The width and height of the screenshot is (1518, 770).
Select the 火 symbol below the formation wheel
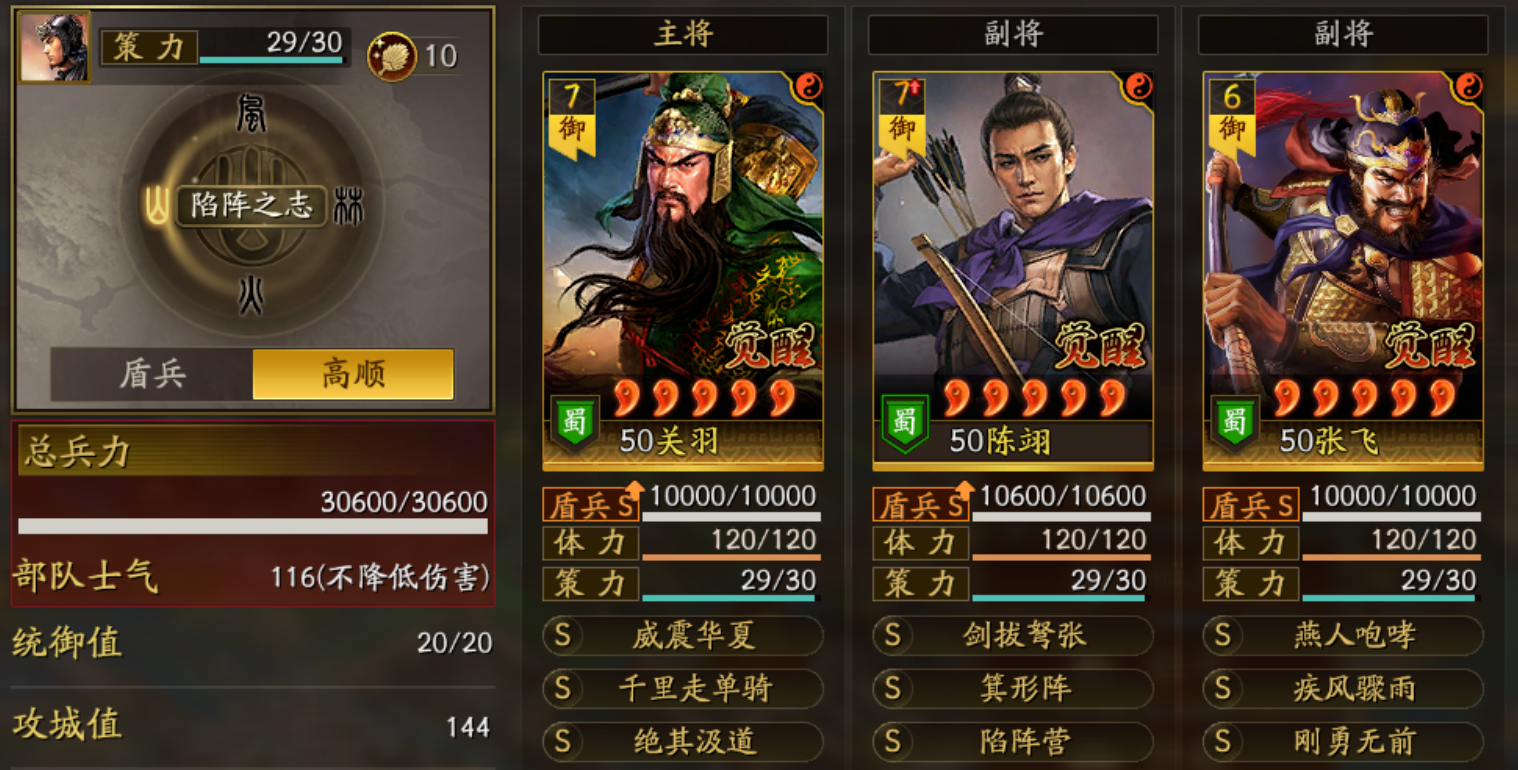[x=250, y=295]
